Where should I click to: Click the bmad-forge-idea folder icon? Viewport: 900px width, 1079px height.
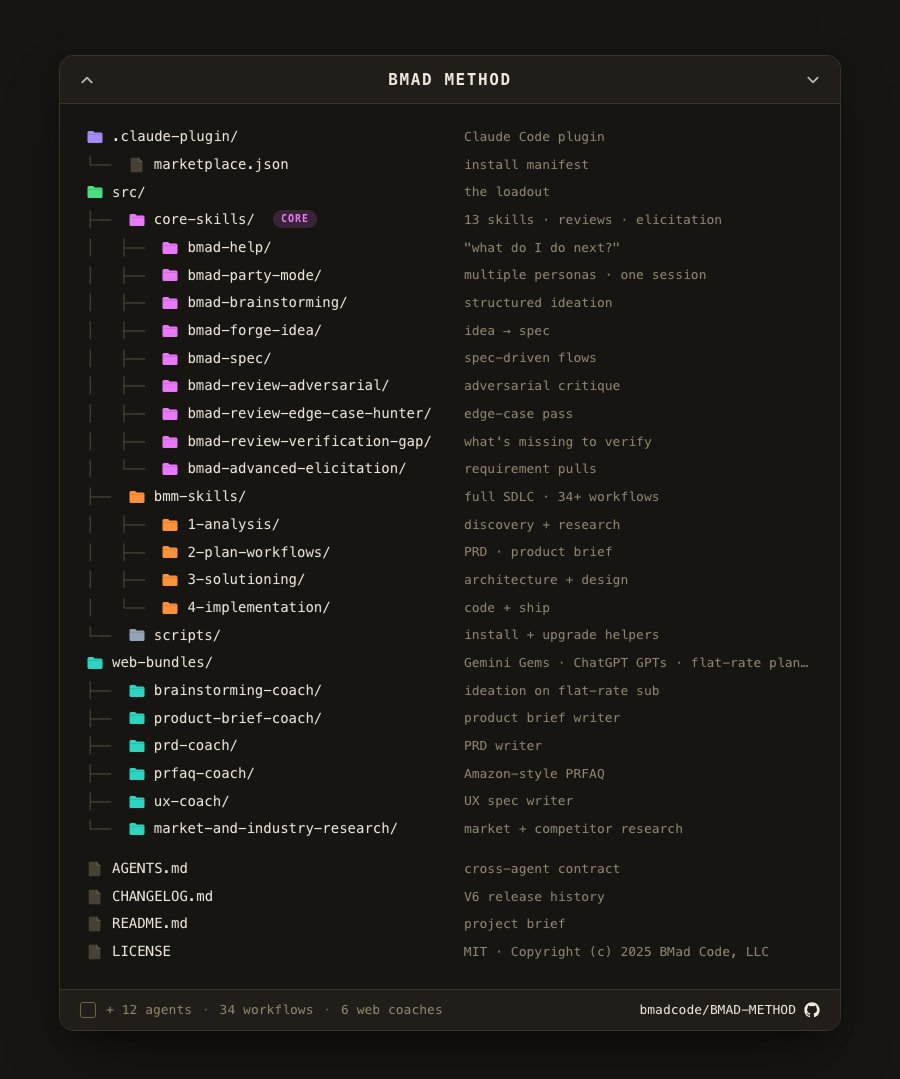(170, 331)
